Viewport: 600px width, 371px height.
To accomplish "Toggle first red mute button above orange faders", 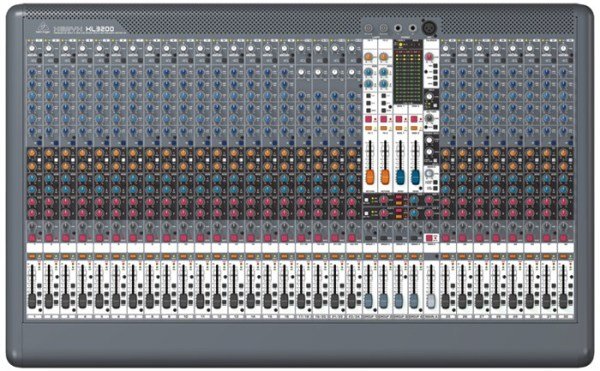I will pyautogui.click(x=369, y=120).
